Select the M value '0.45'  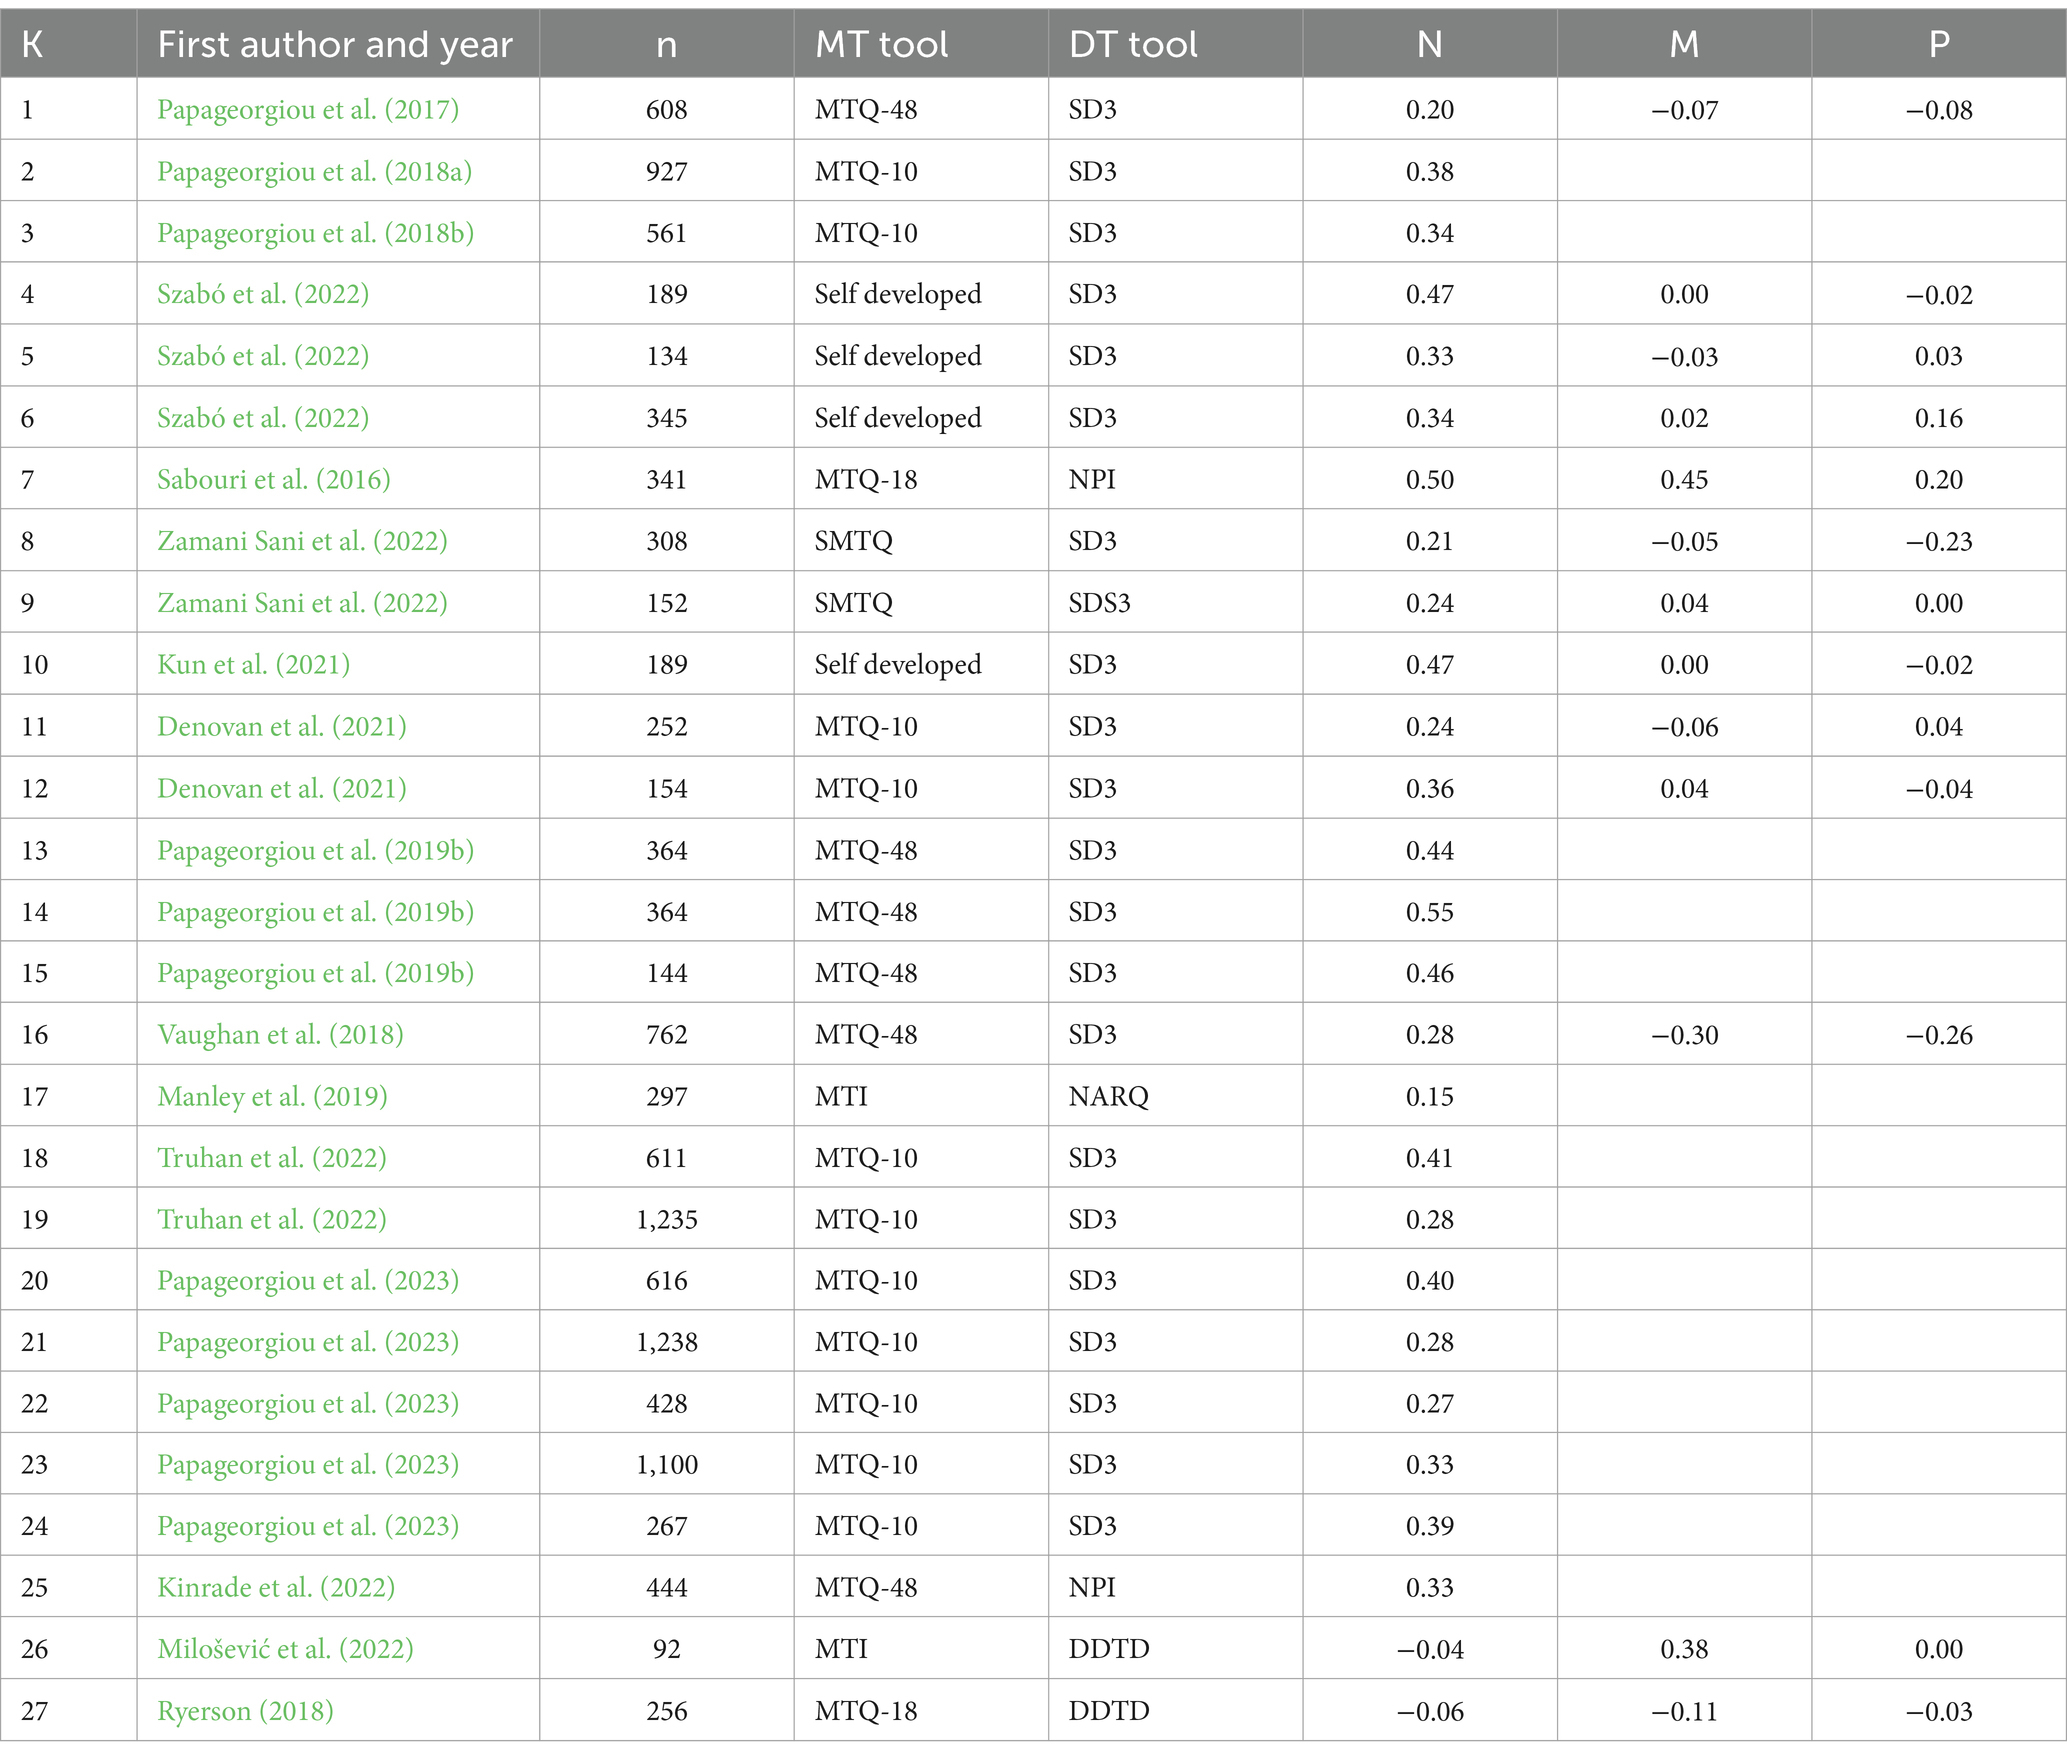click(1684, 479)
